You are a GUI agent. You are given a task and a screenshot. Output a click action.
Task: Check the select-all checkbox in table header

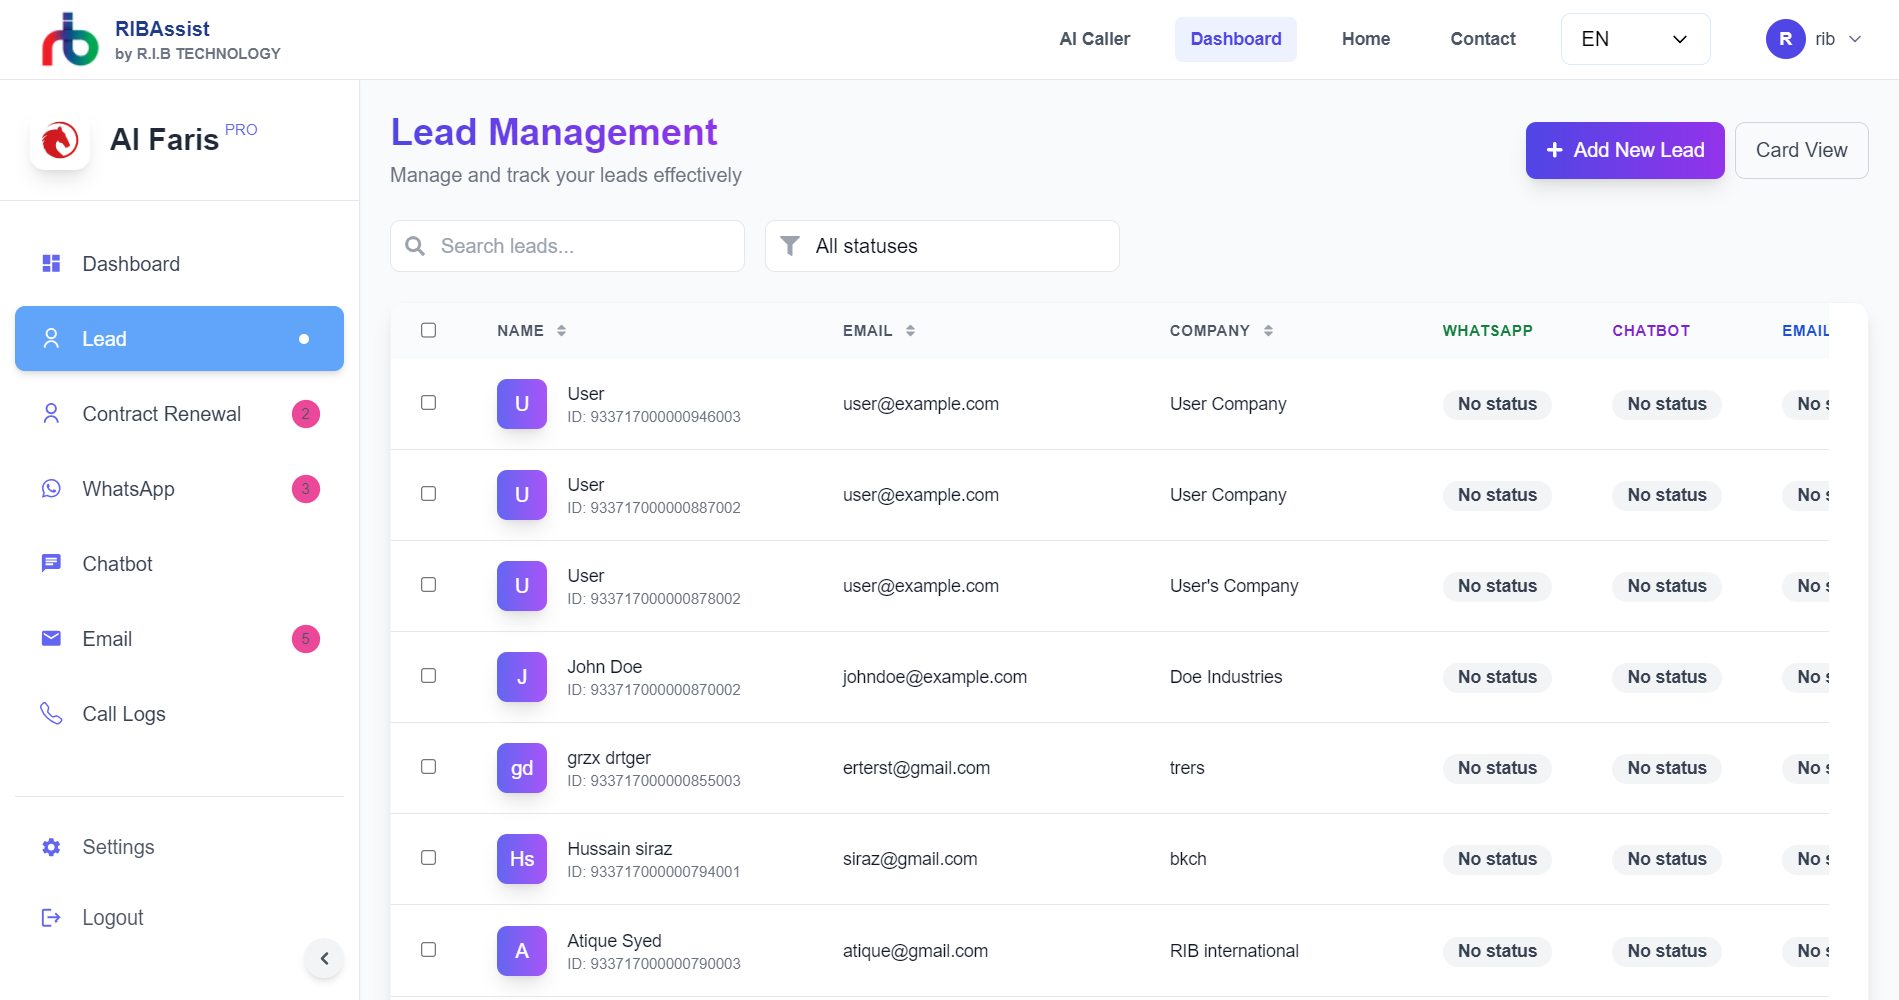pos(429,330)
